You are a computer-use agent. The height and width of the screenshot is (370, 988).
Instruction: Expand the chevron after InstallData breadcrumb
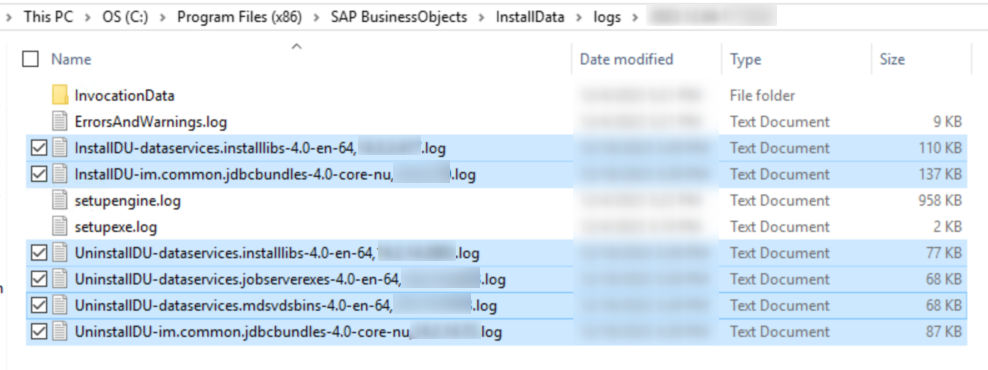click(578, 17)
